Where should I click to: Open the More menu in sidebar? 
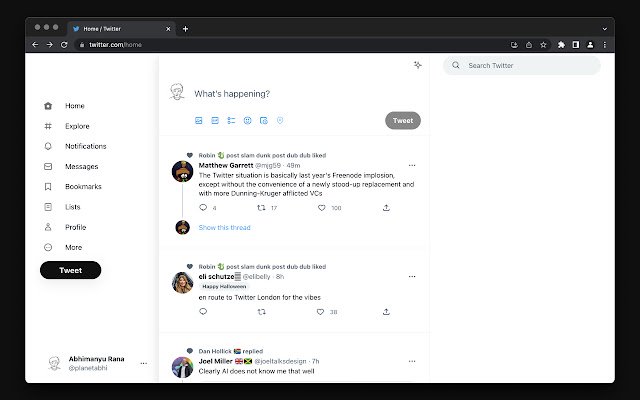click(x=63, y=247)
